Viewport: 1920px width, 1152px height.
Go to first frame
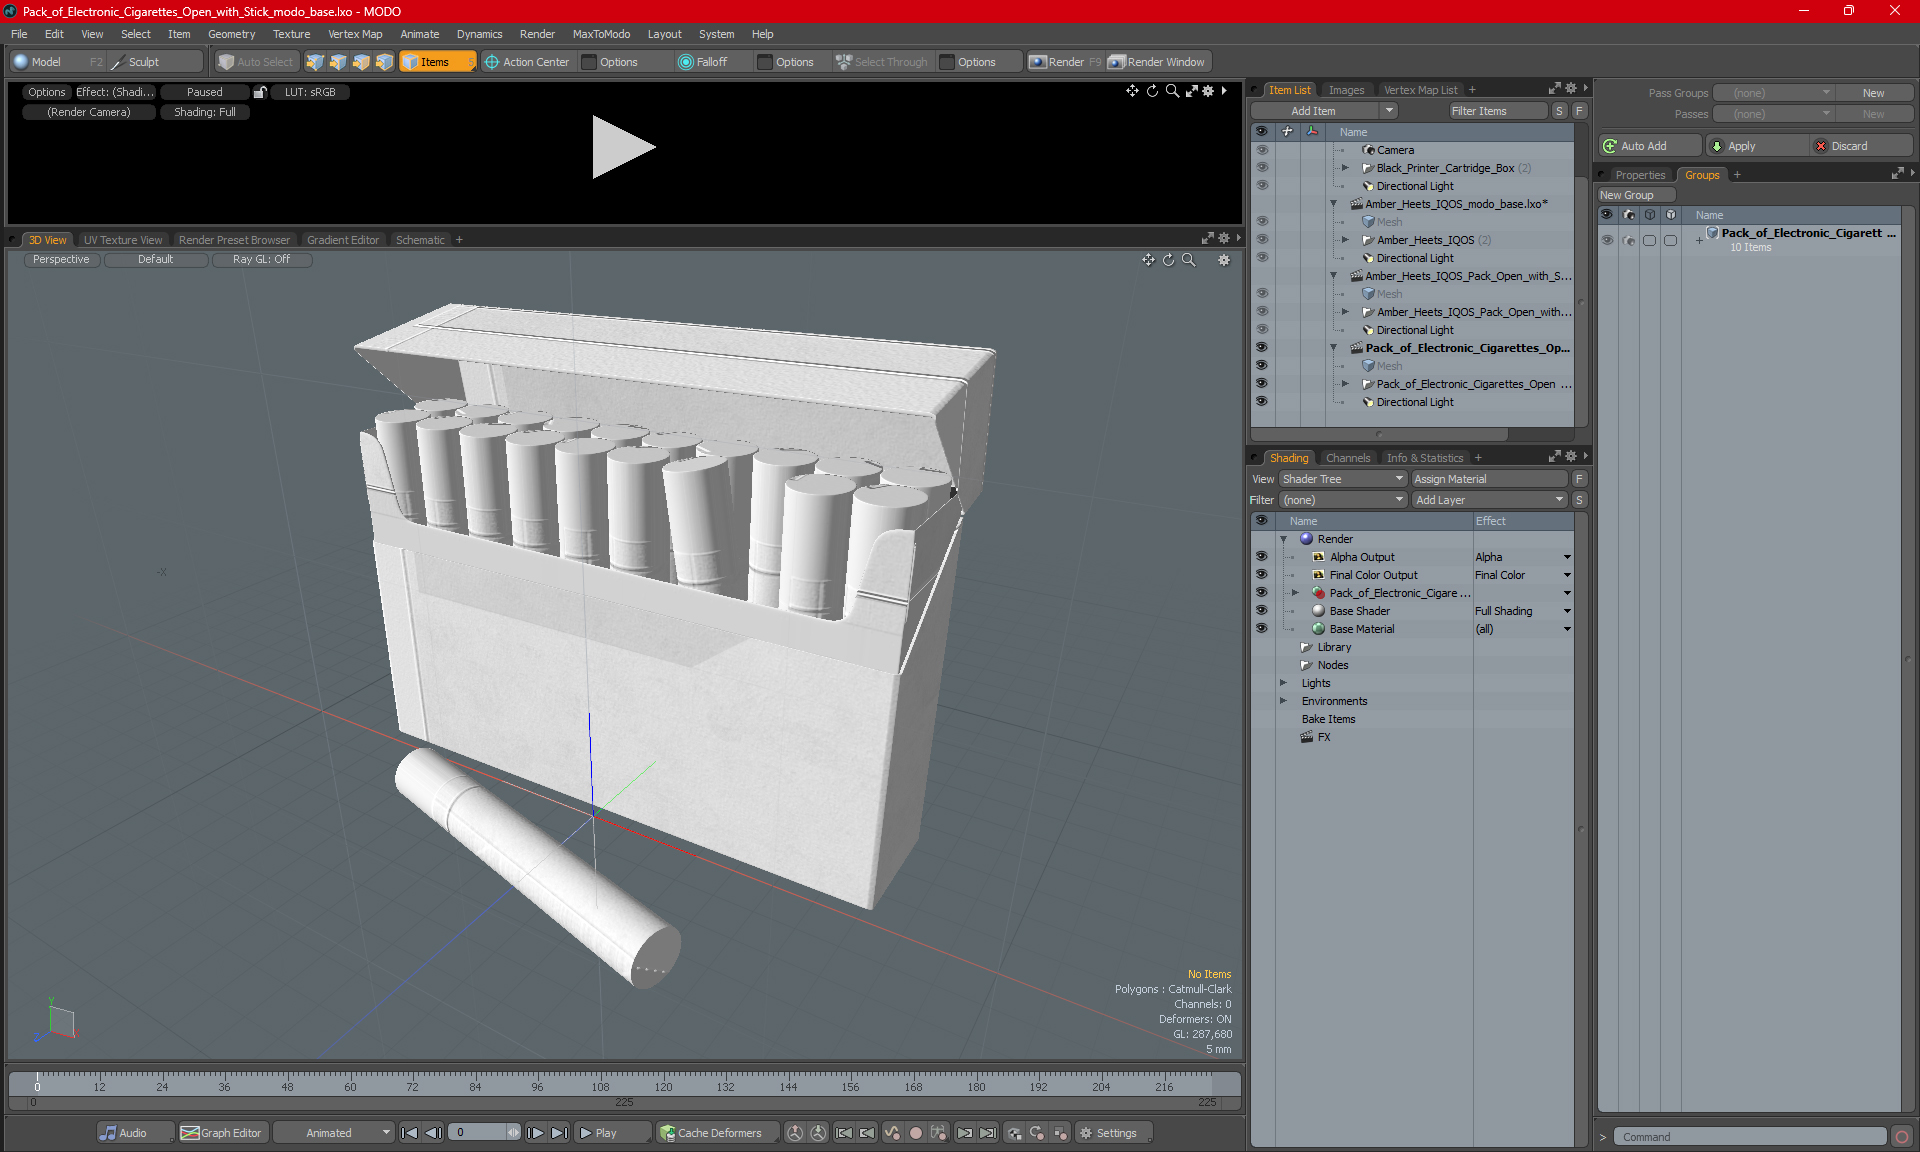(409, 1133)
